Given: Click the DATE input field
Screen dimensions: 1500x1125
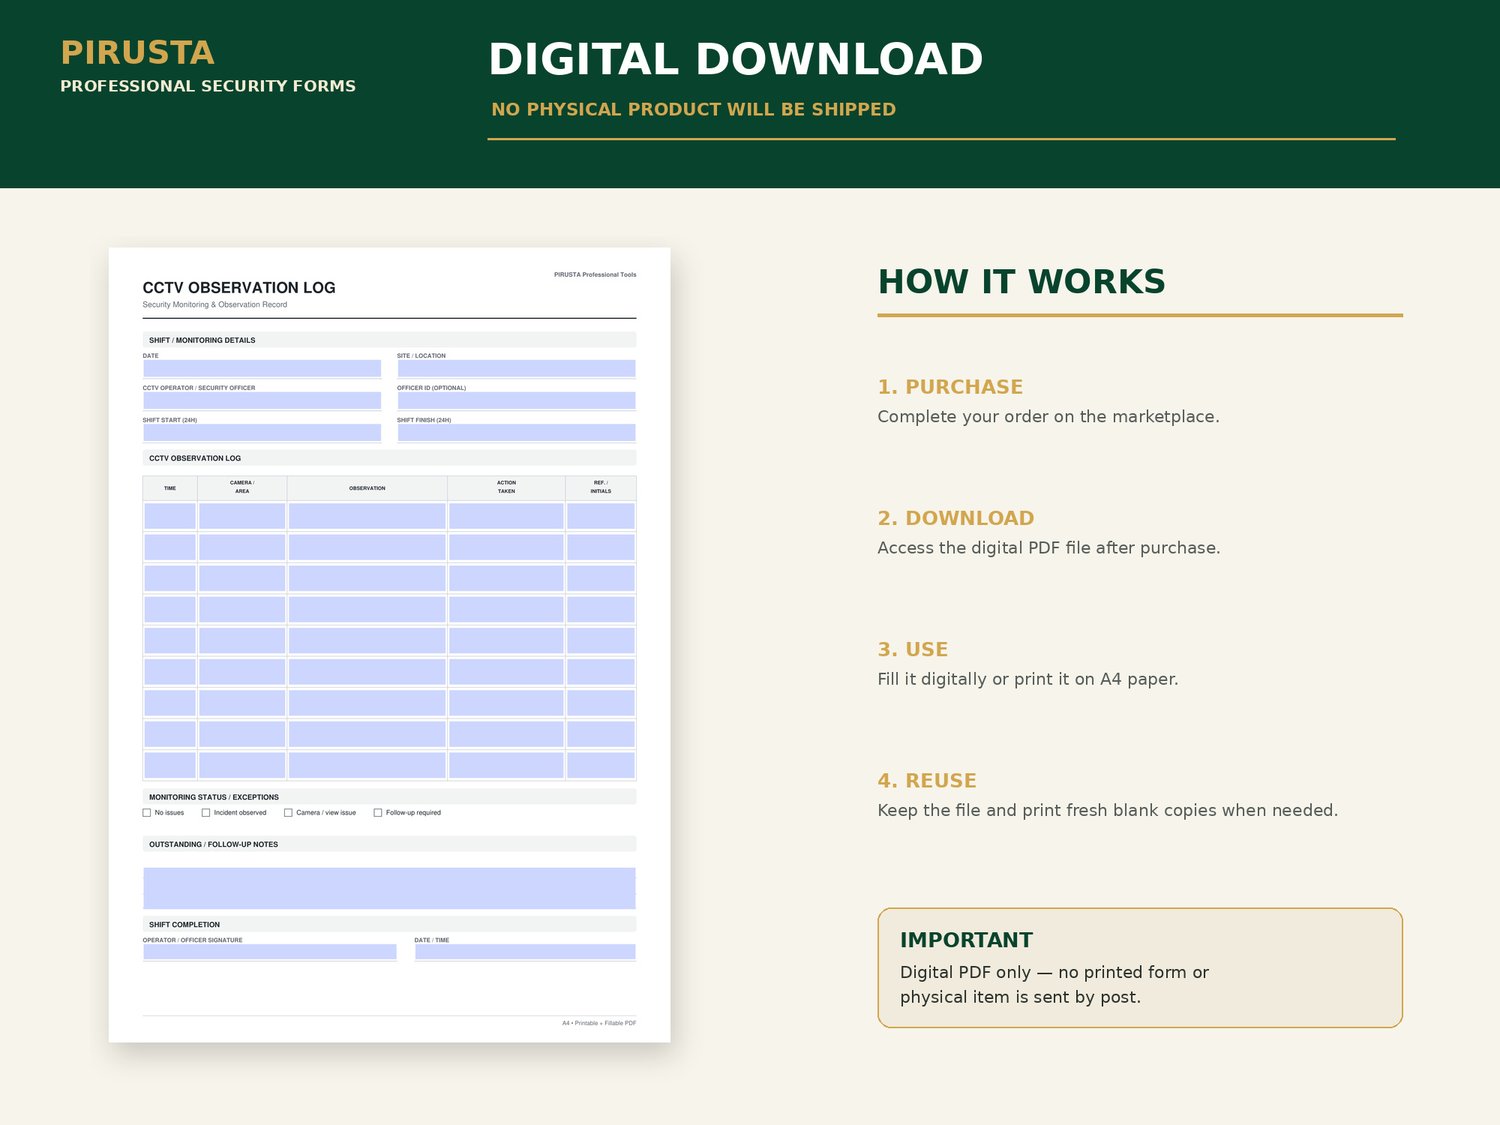Looking at the screenshot, I should pyautogui.click(x=262, y=368).
